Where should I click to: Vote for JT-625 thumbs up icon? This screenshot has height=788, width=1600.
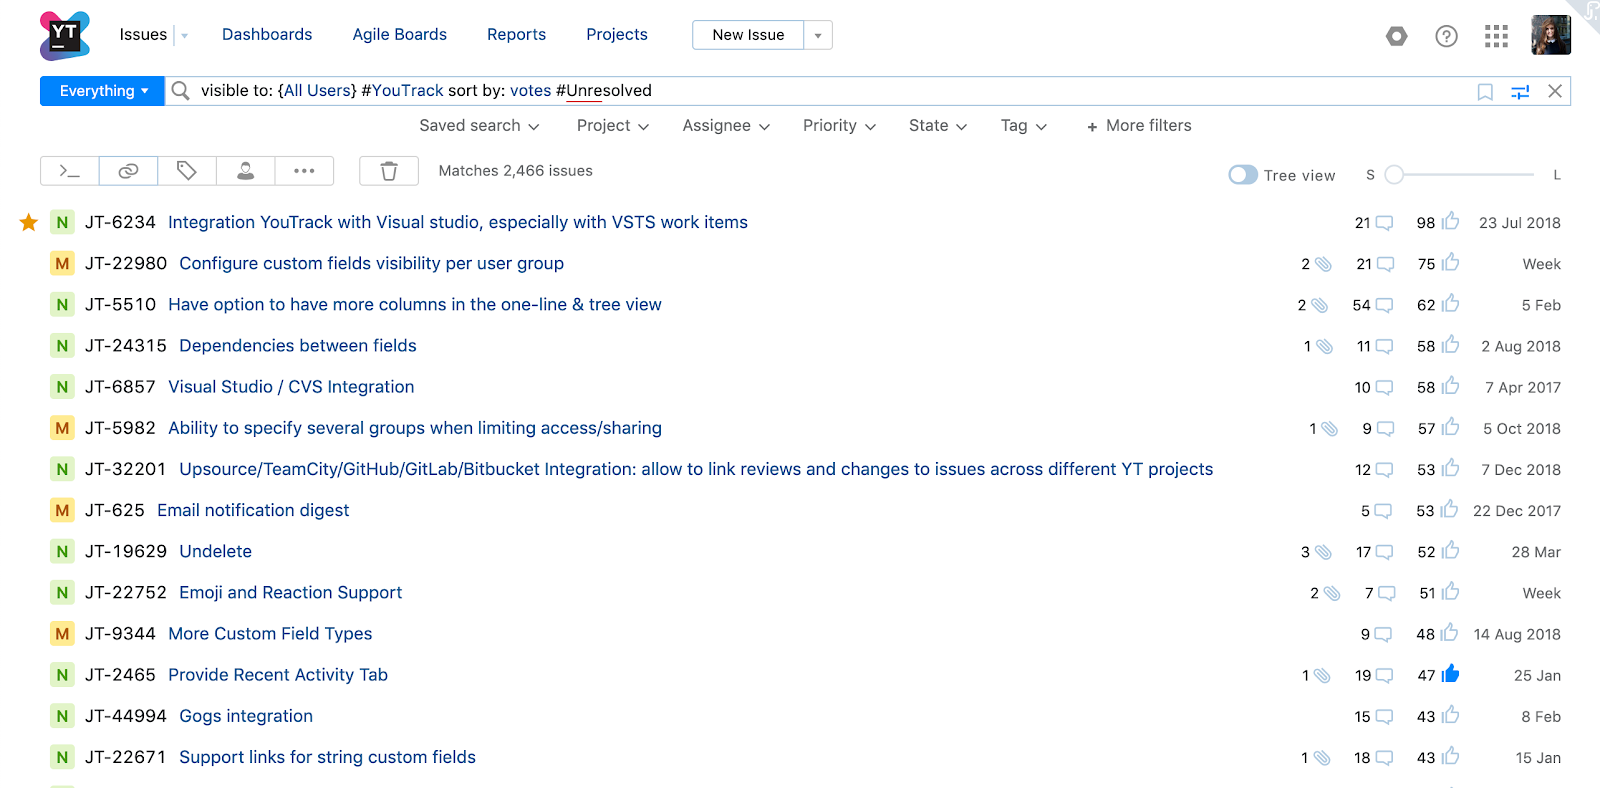(1450, 509)
